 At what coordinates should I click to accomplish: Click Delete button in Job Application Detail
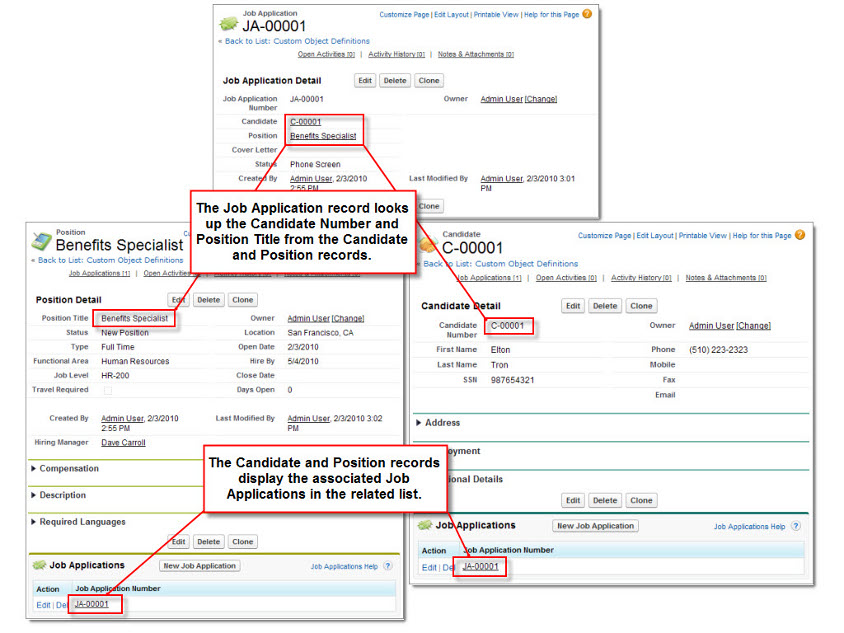click(395, 80)
